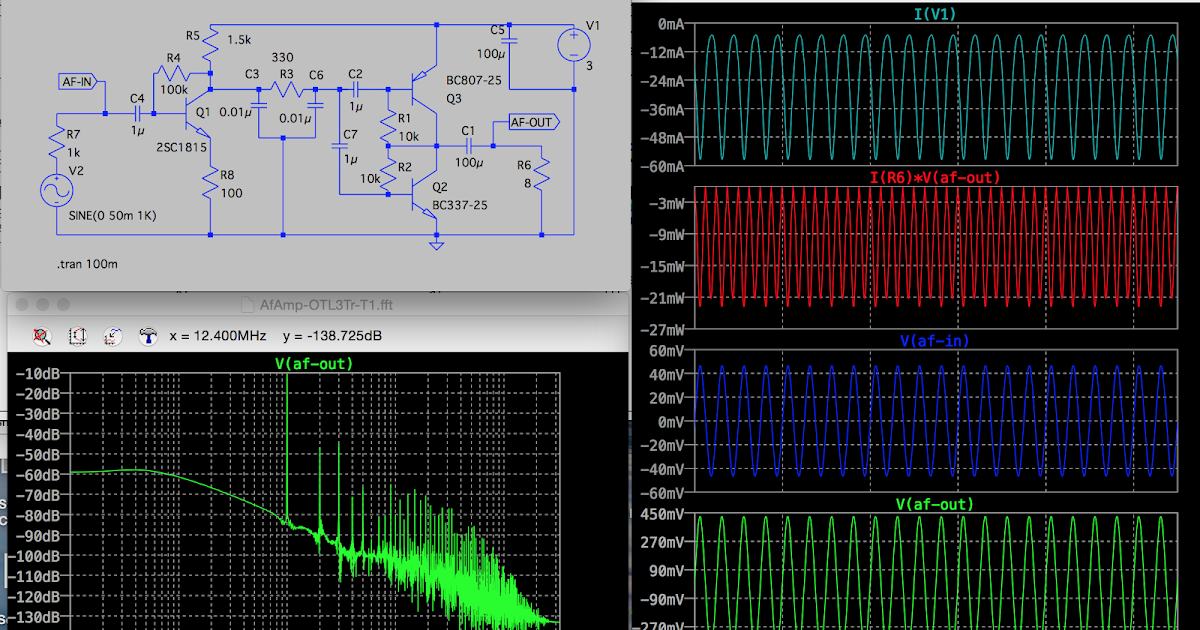Image resolution: width=1200 pixels, height=630 pixels.
Task: Click the hammer control panel icon in FFT toolbar
Action: click(148, 336)
